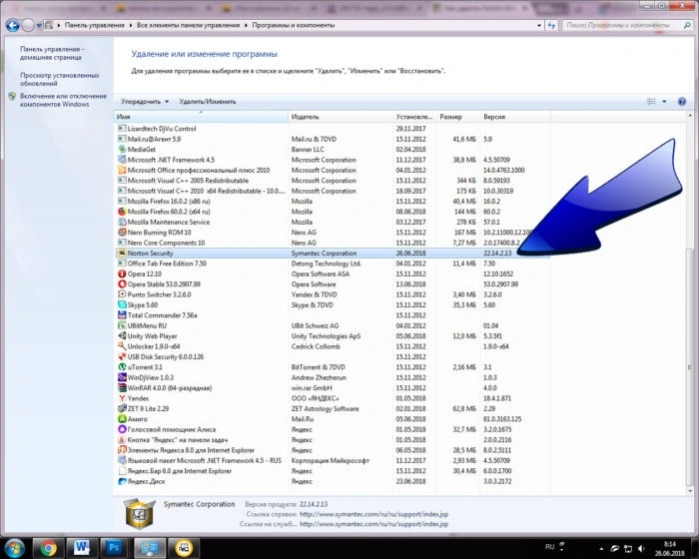Click the view mode icon in toolbar
This screenshot has height=559, width=699.
(651, 102)
